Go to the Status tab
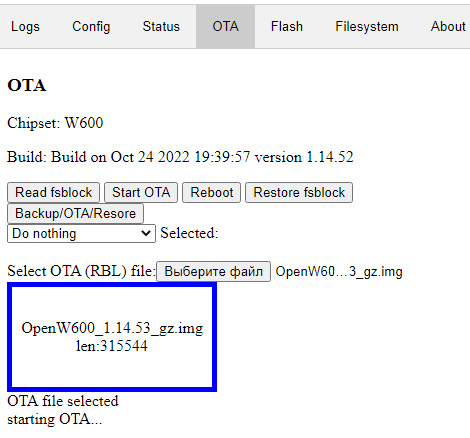 click(161, 27)
